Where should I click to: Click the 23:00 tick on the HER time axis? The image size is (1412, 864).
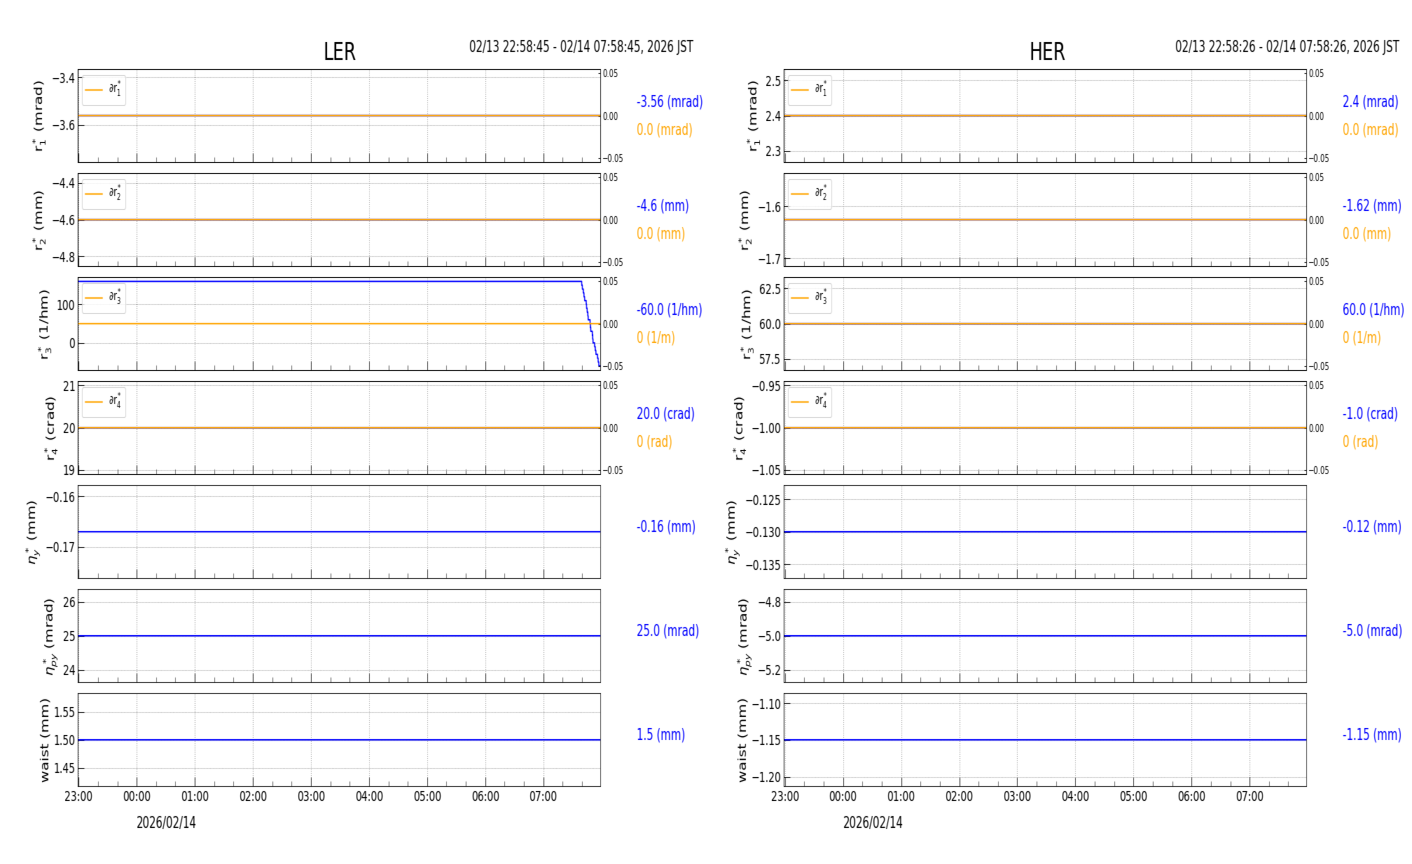785,797
